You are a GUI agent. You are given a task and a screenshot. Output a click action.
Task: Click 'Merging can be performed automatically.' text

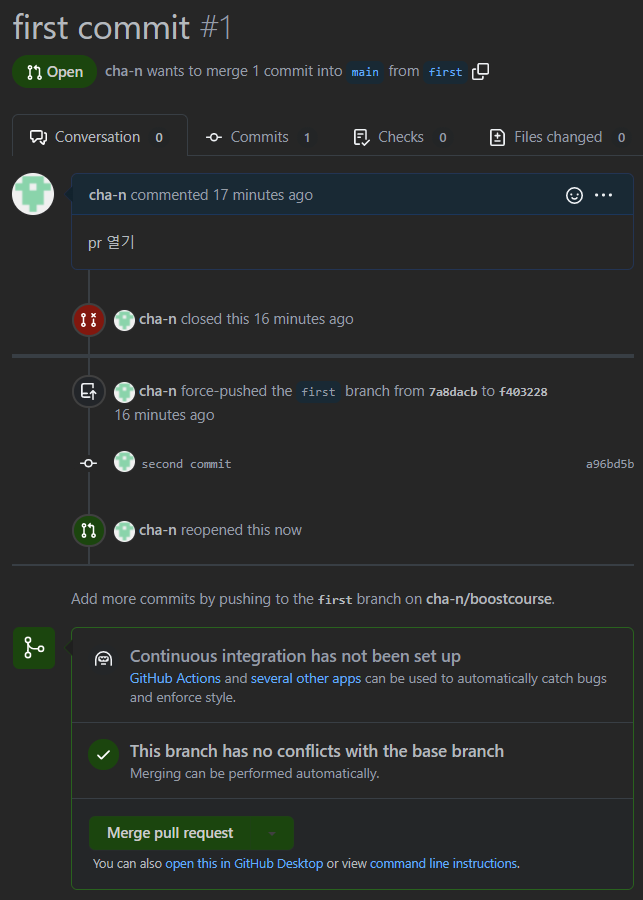coord(254,774)
